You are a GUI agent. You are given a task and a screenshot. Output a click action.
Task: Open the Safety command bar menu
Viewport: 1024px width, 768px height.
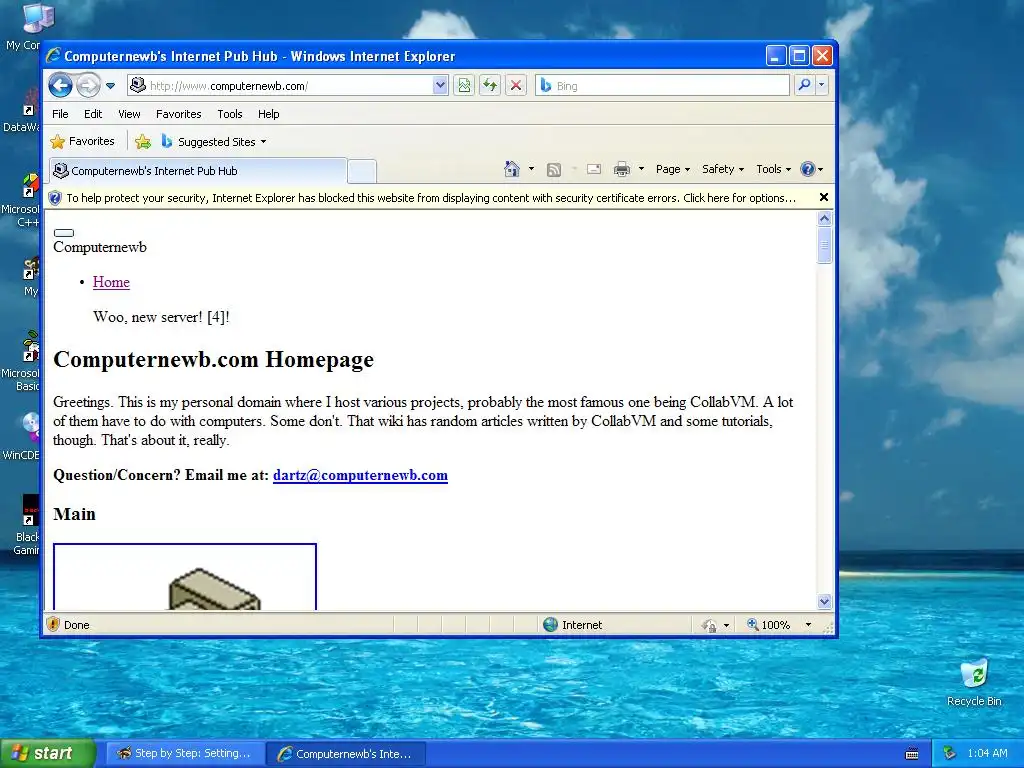click(x=723, y=169)
